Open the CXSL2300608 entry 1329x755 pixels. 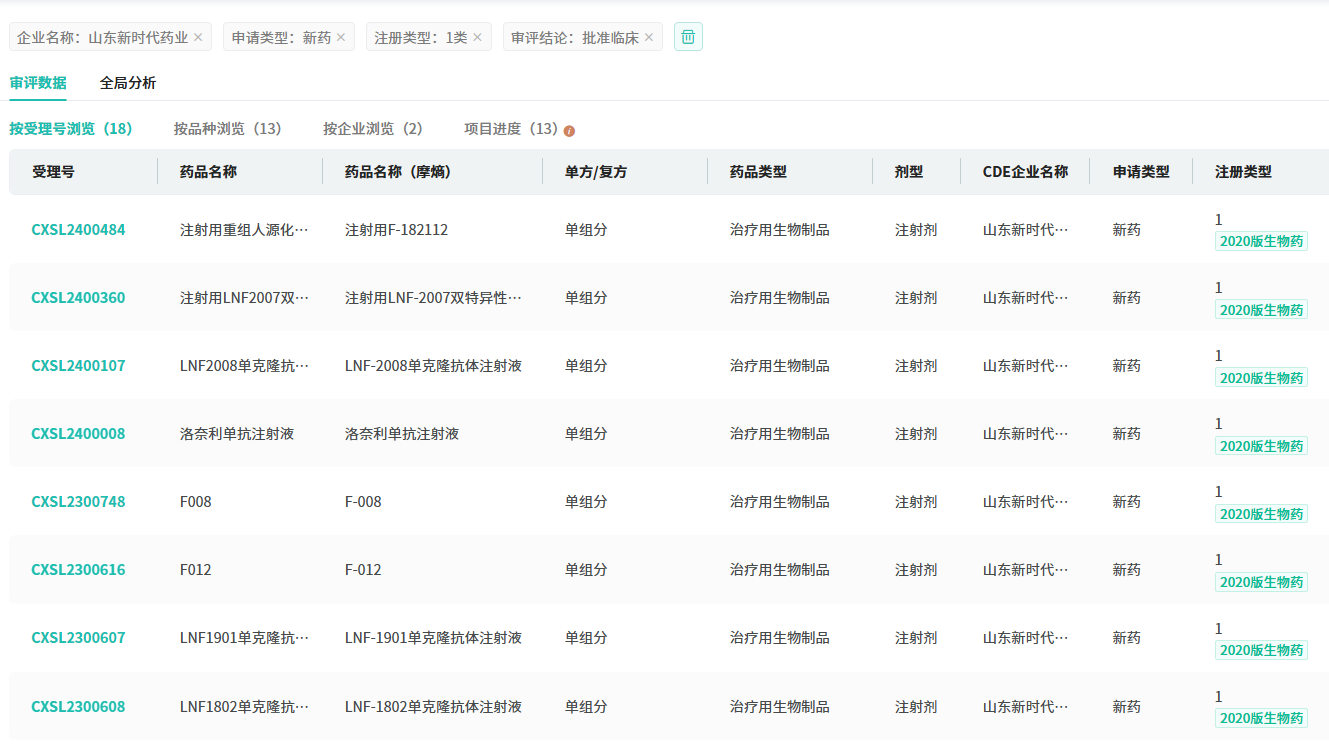coord(78,707)
